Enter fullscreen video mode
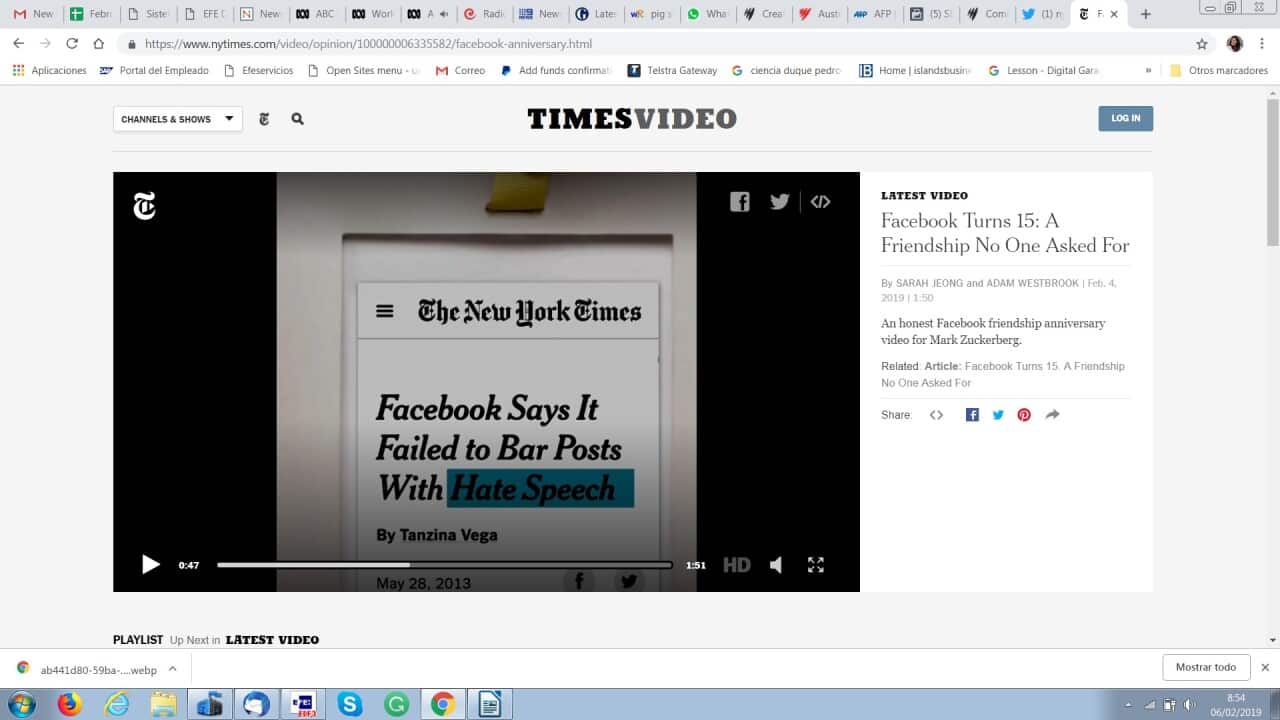The image size is (1280, 720). click(816, 565)
